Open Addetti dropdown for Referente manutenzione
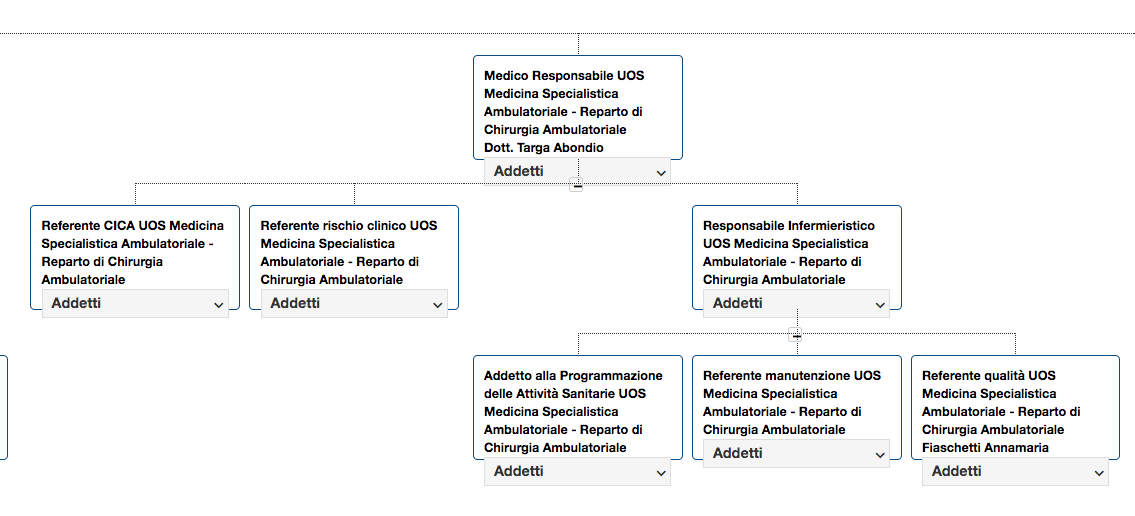 [x=796, y=454]
